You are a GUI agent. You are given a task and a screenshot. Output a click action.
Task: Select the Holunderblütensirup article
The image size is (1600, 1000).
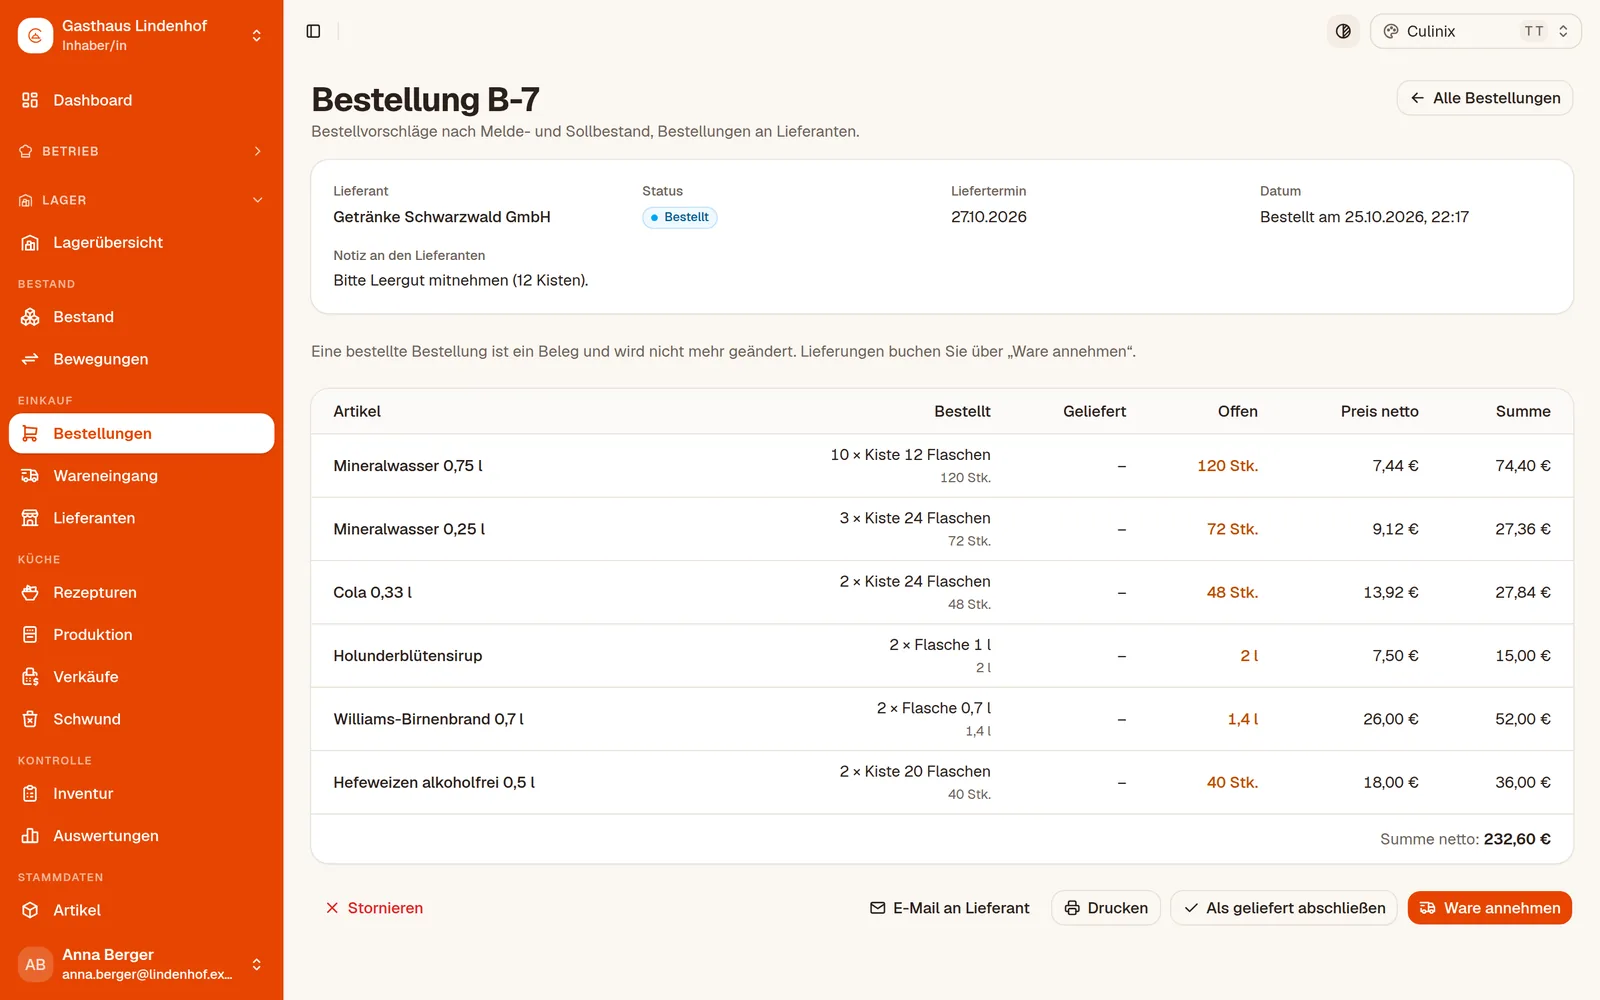pyautogui.click(x=408, y=656)
